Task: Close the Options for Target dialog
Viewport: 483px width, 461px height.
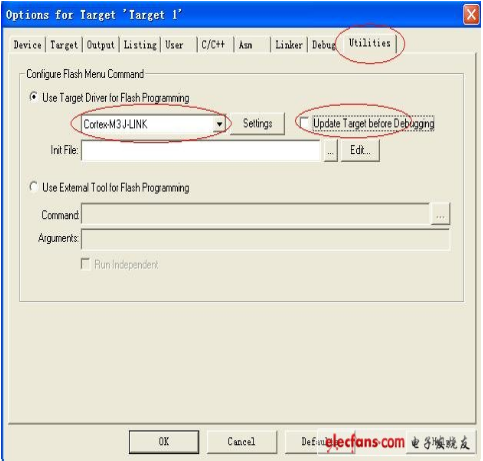Action: click(x=471, y=14)
